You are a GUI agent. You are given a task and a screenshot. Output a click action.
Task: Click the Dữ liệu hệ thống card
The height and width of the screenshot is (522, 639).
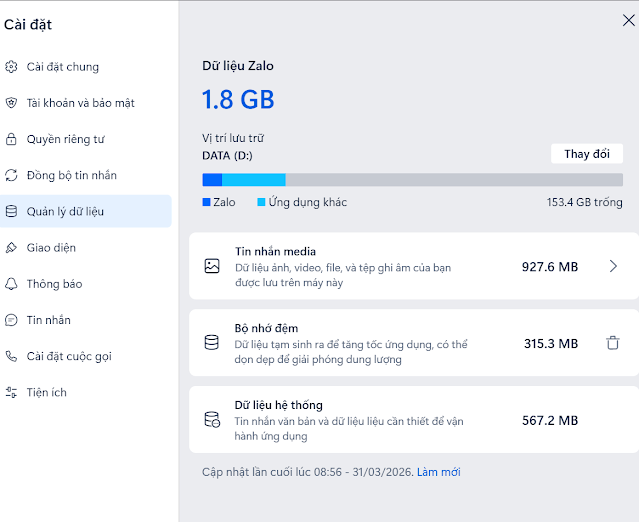pyautogui.click(x=414, y=420)
